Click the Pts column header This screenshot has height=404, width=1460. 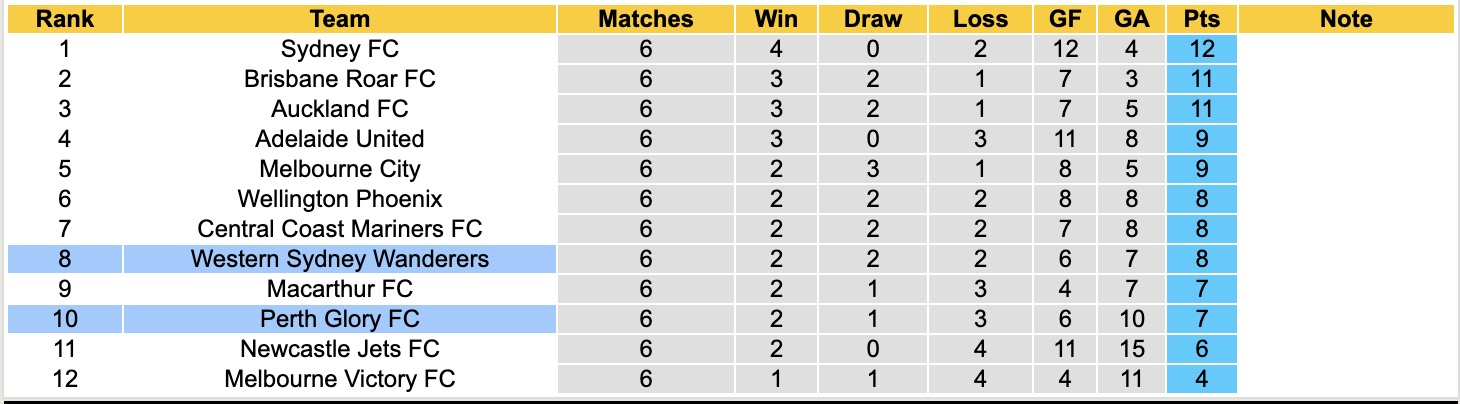pos(1201,19)
